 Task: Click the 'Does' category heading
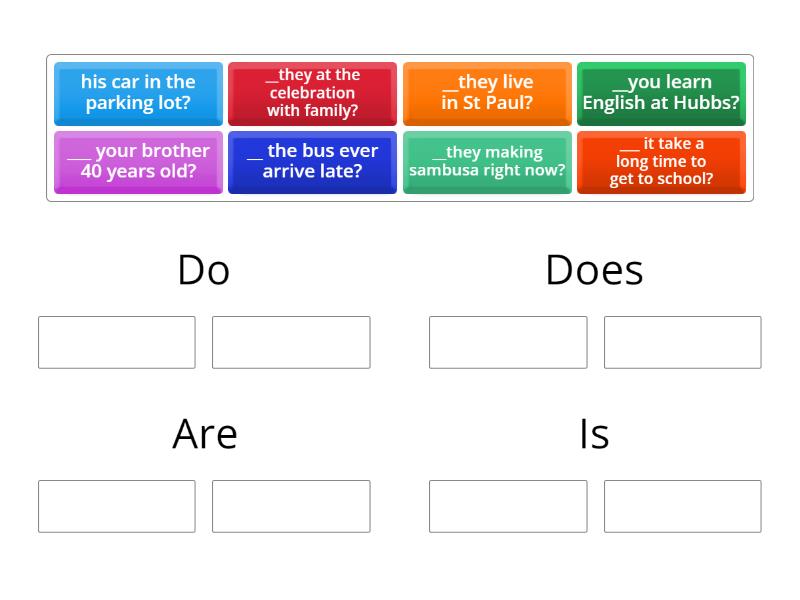pos(594,268)
